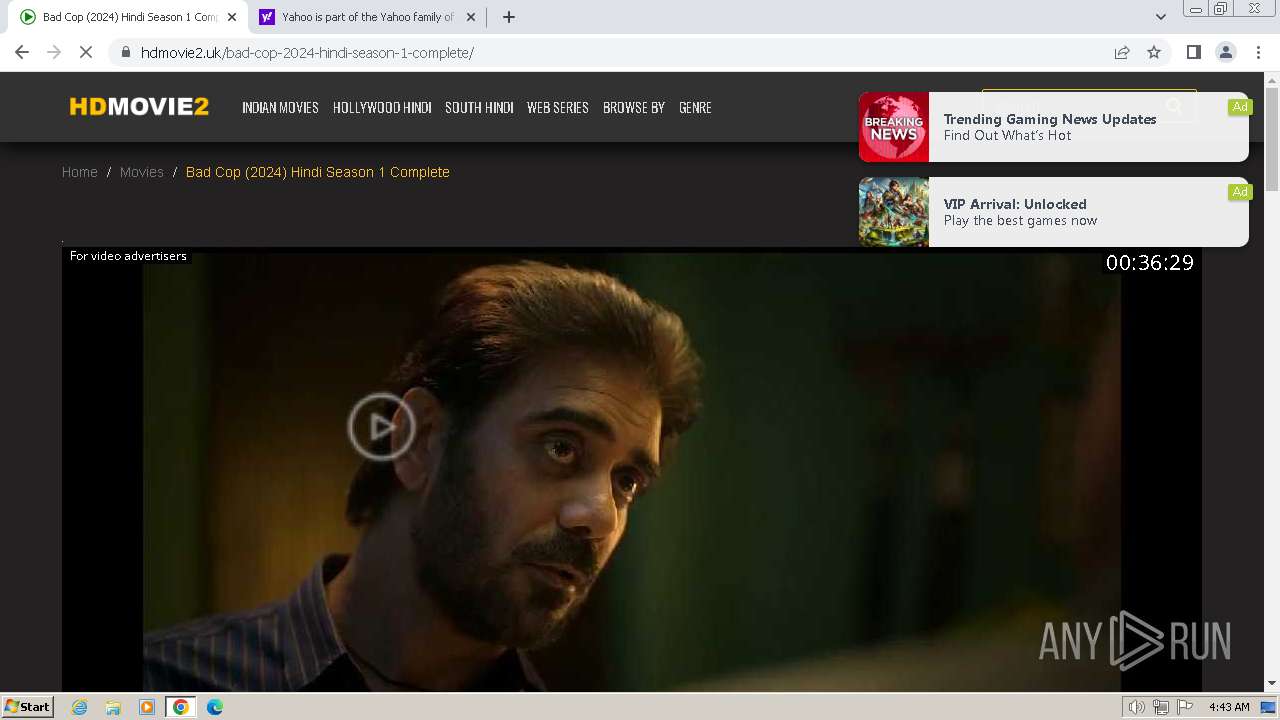Close the Bad Cop tab

click(x=231, y=17)
